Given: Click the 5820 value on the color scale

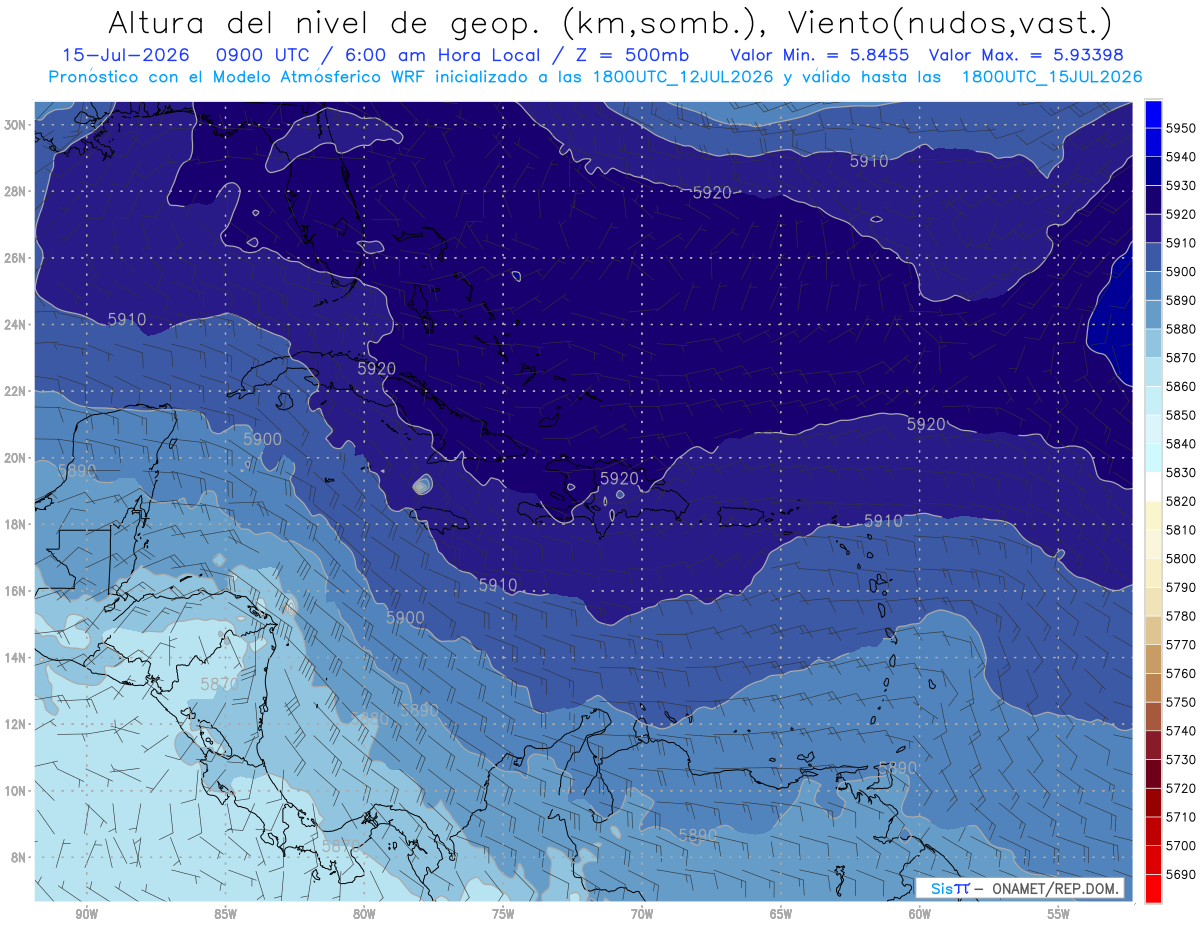Looking at the screenshot, I should pos(1181,501).
